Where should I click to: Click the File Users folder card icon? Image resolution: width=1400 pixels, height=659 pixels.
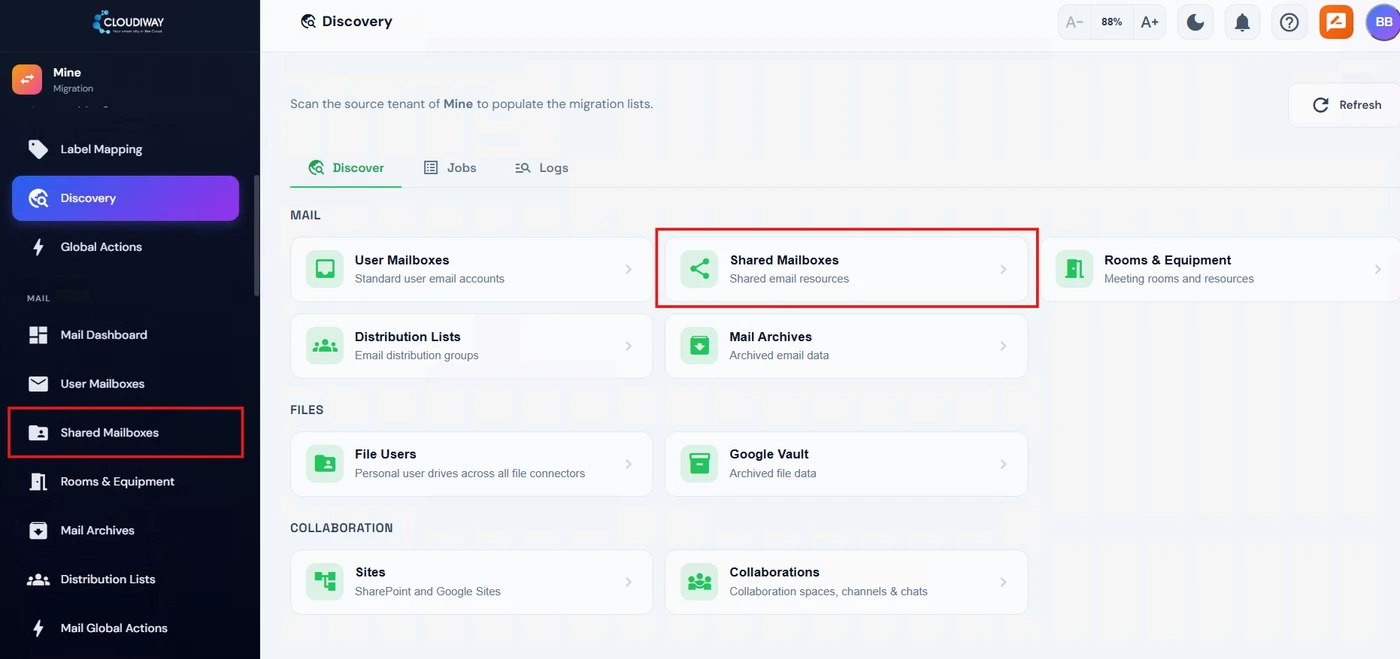[325, 464]
